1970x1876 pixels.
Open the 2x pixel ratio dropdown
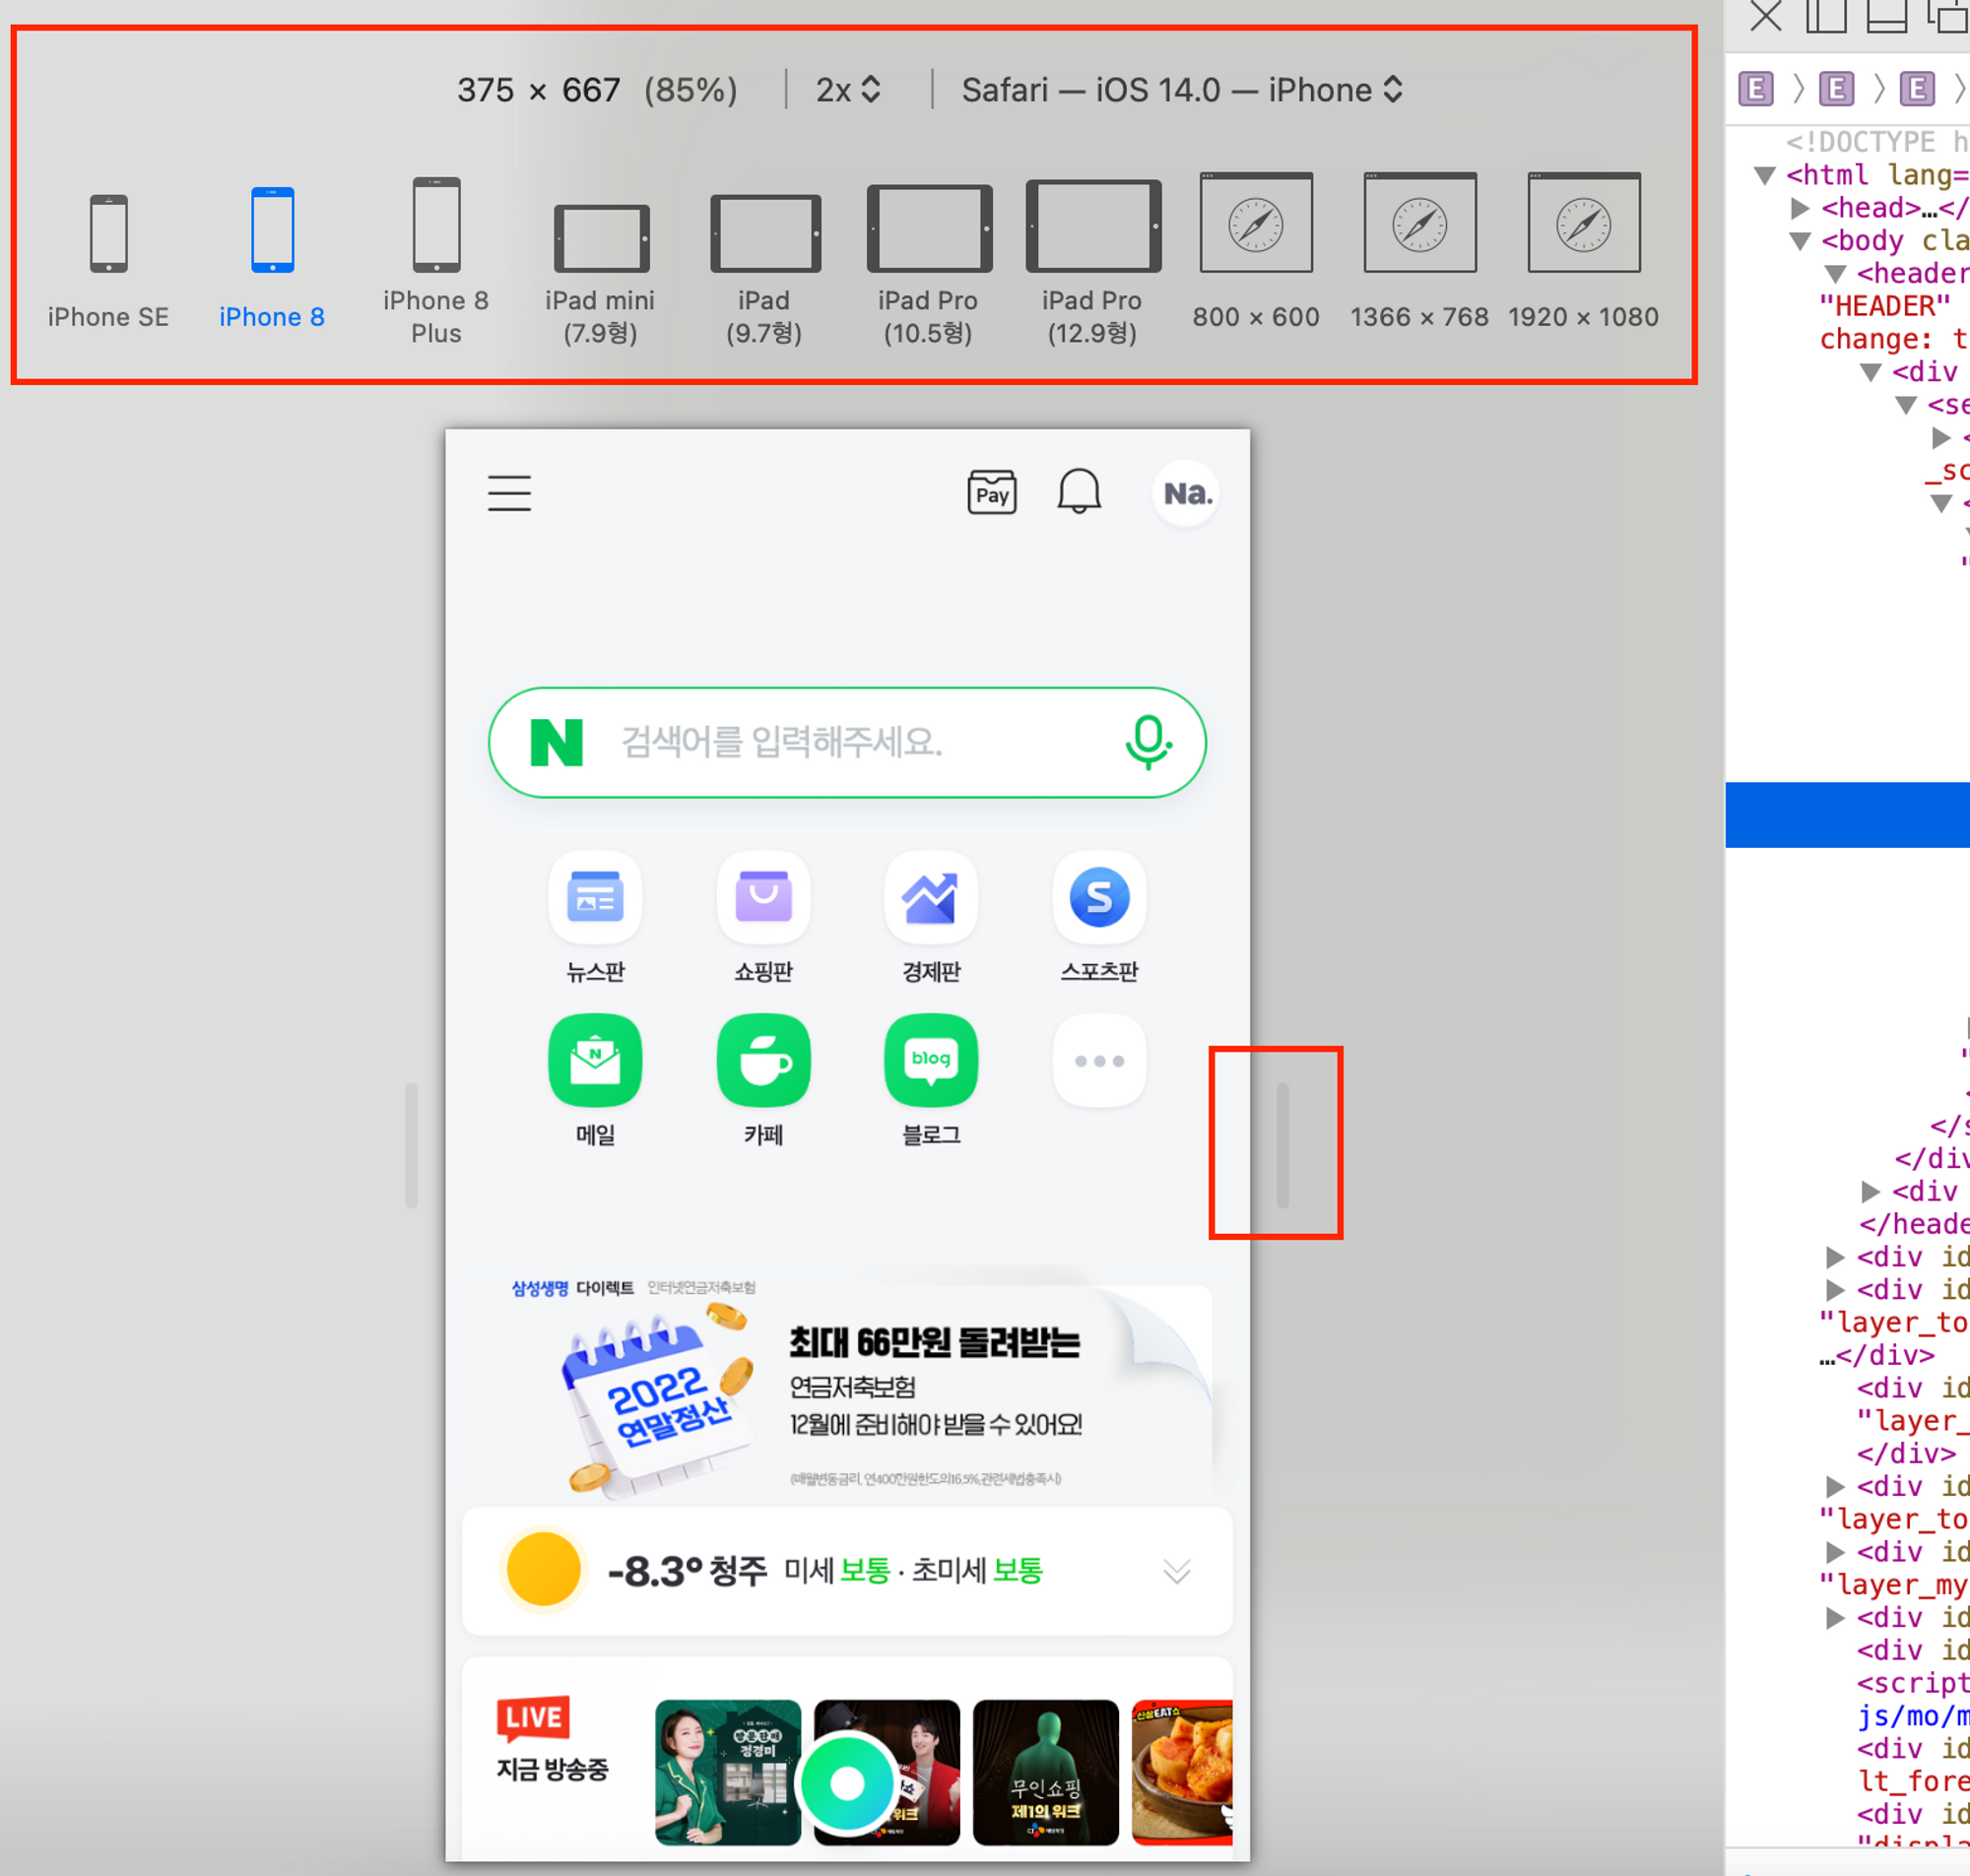pos(848,90)
